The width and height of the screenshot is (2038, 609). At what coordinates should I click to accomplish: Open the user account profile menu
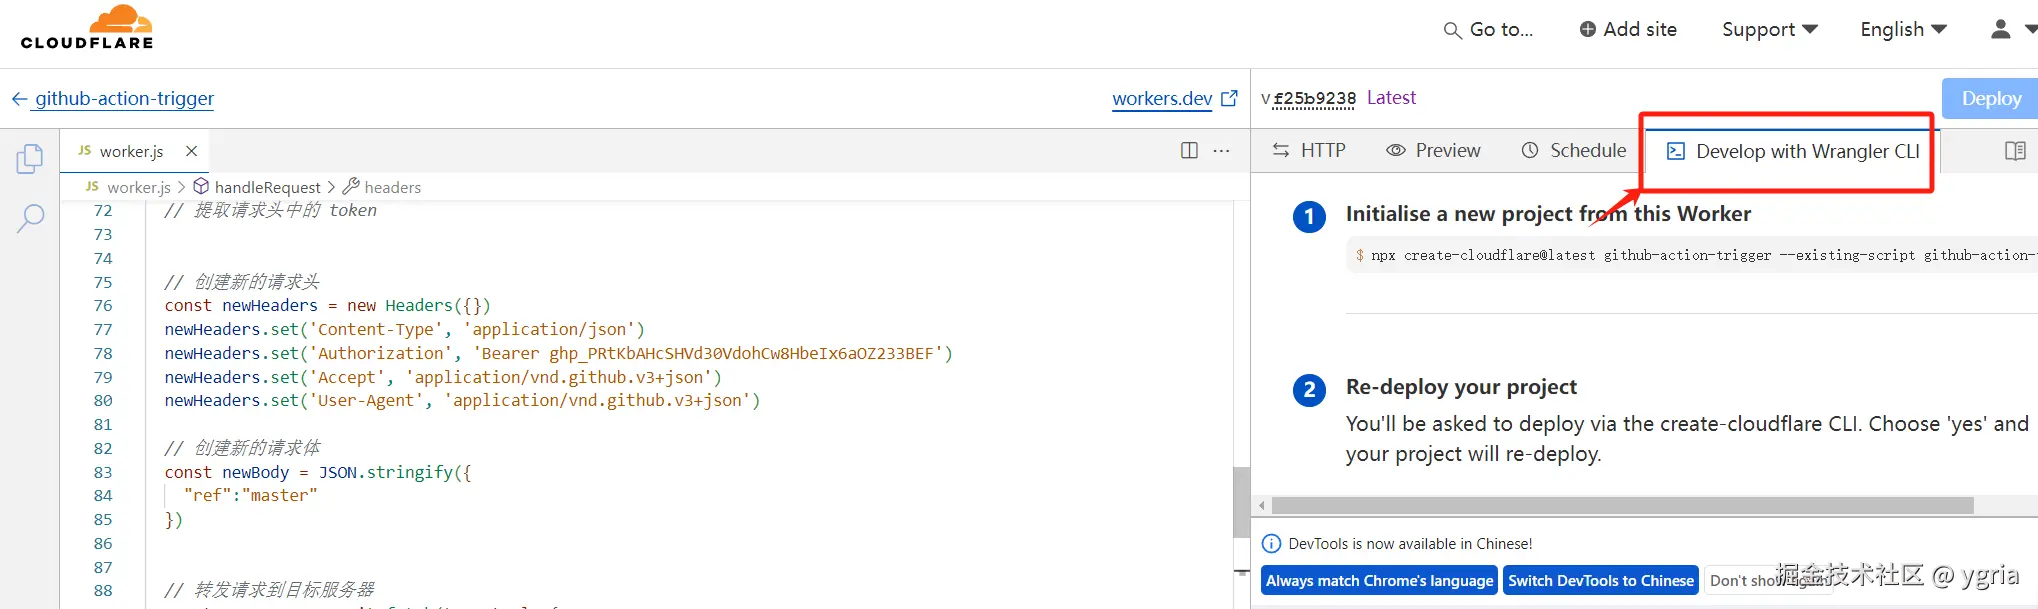tap(2008, 30)
